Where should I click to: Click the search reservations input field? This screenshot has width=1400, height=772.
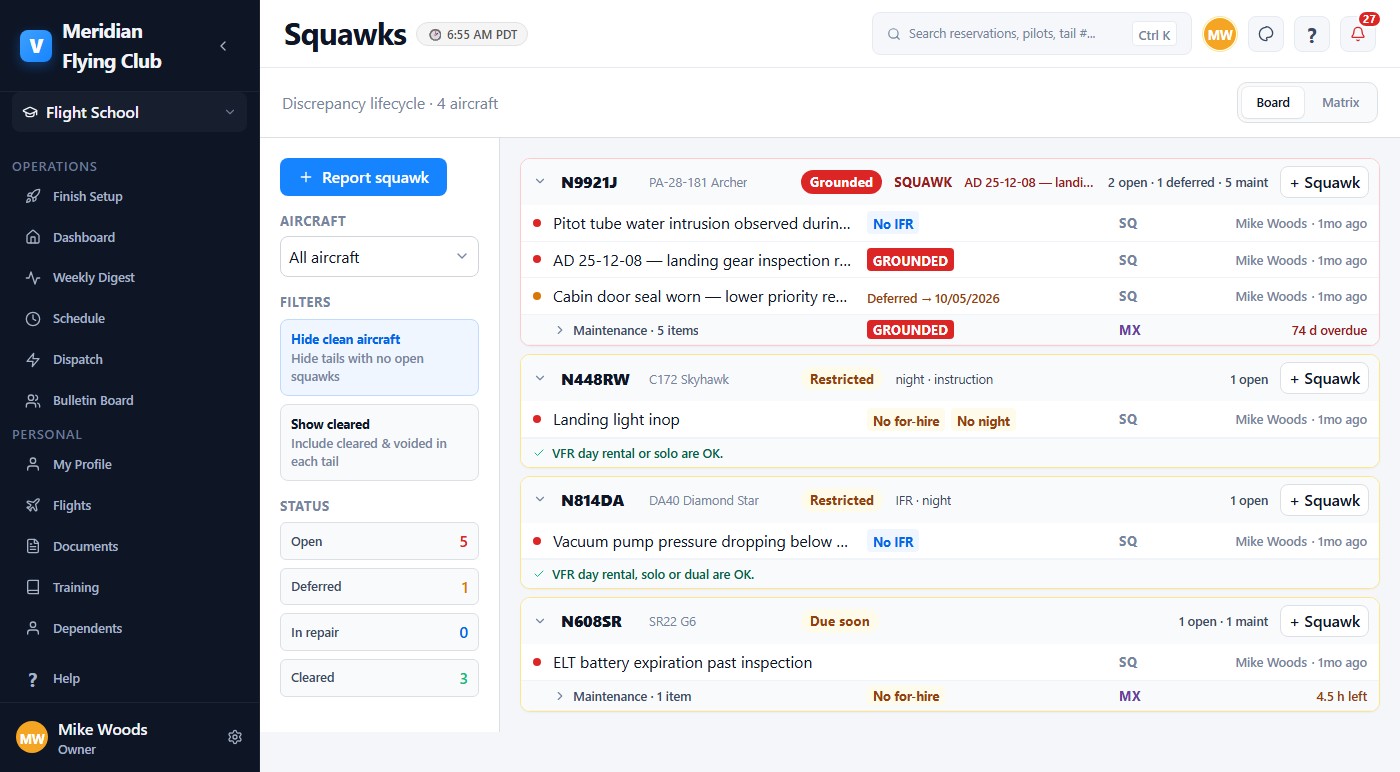pos(1032,34)
